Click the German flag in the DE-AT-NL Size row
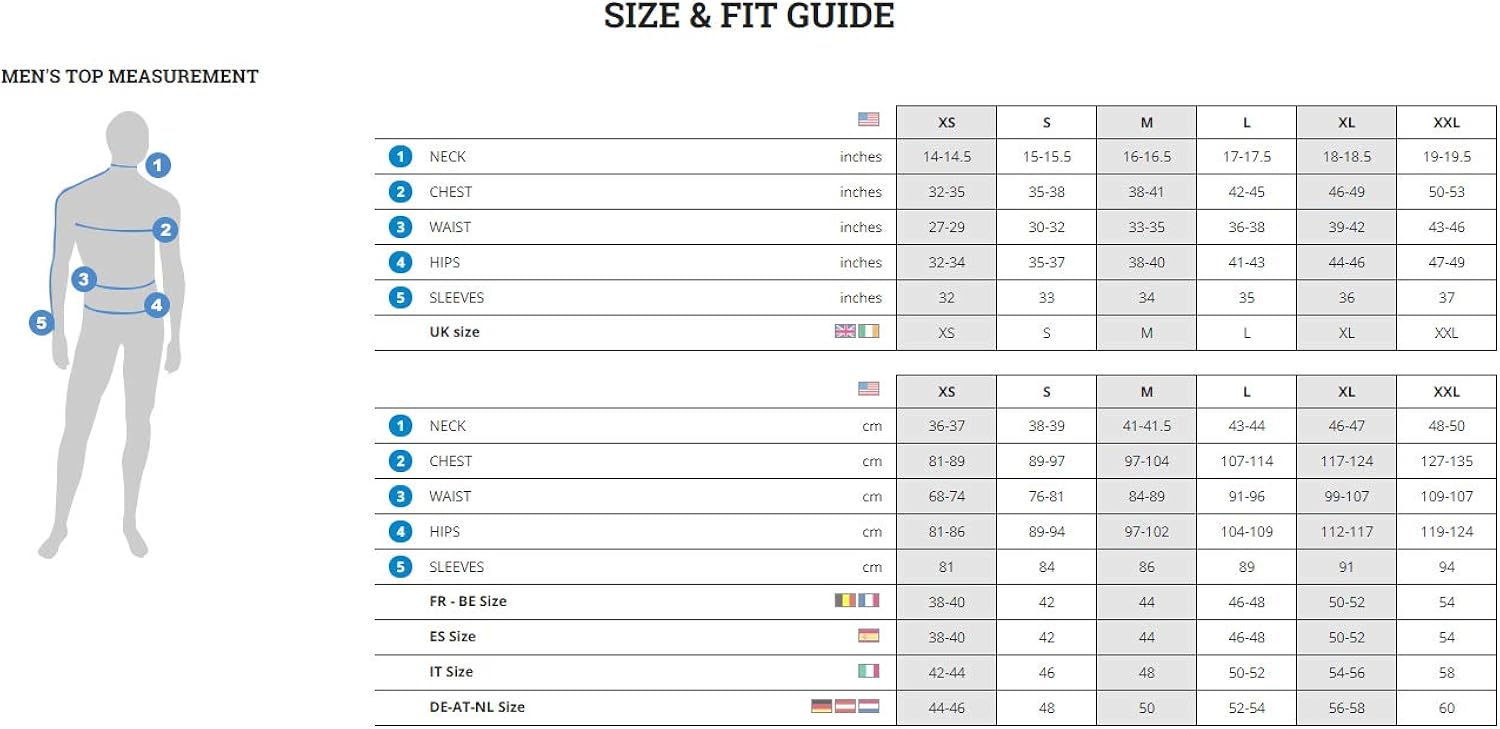This screenshot has height=729, width=1500. point(822,706)
